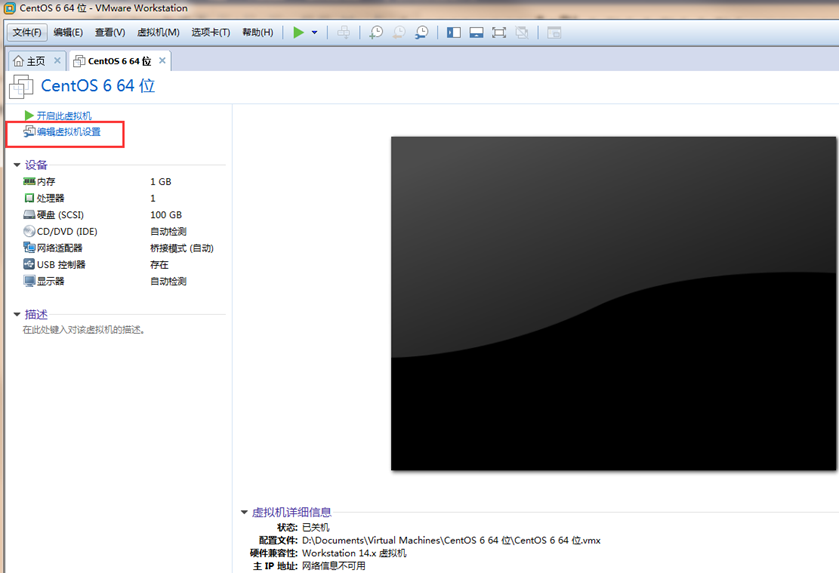The image size is (839, 573).
Task: Close the 主页 tab
Action: click(57, 60)
